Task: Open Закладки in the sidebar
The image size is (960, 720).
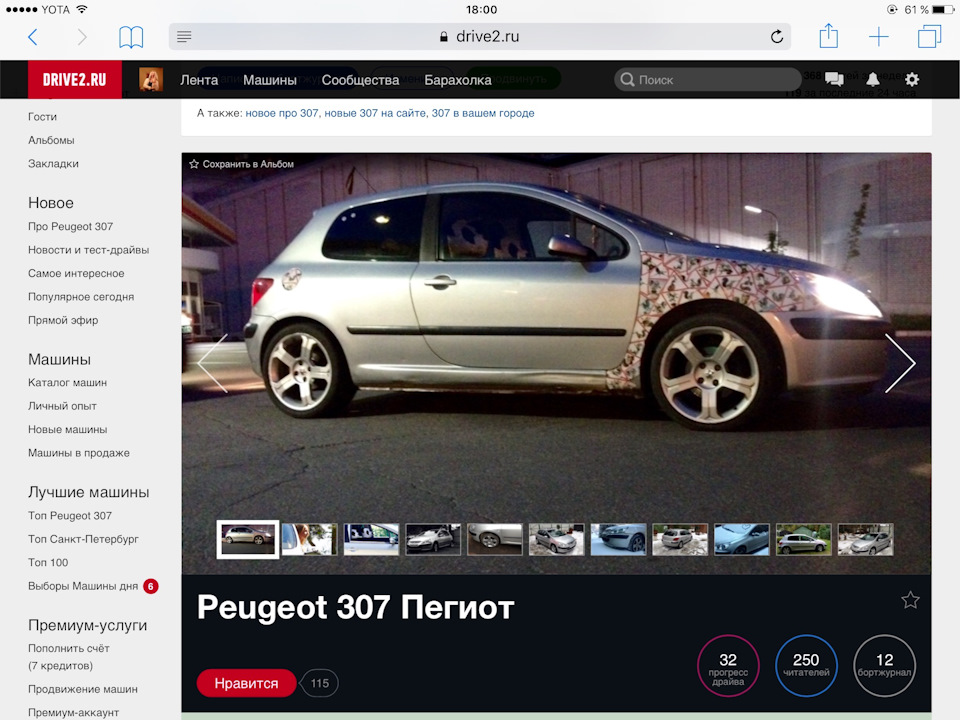Action: pos(53,164)
